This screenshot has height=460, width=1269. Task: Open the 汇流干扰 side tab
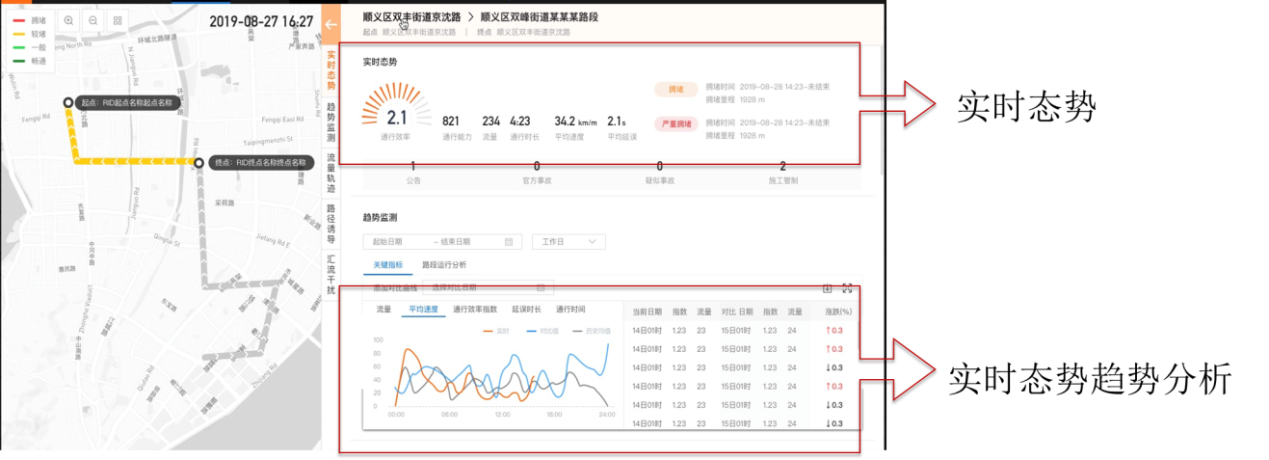point(331,276)
